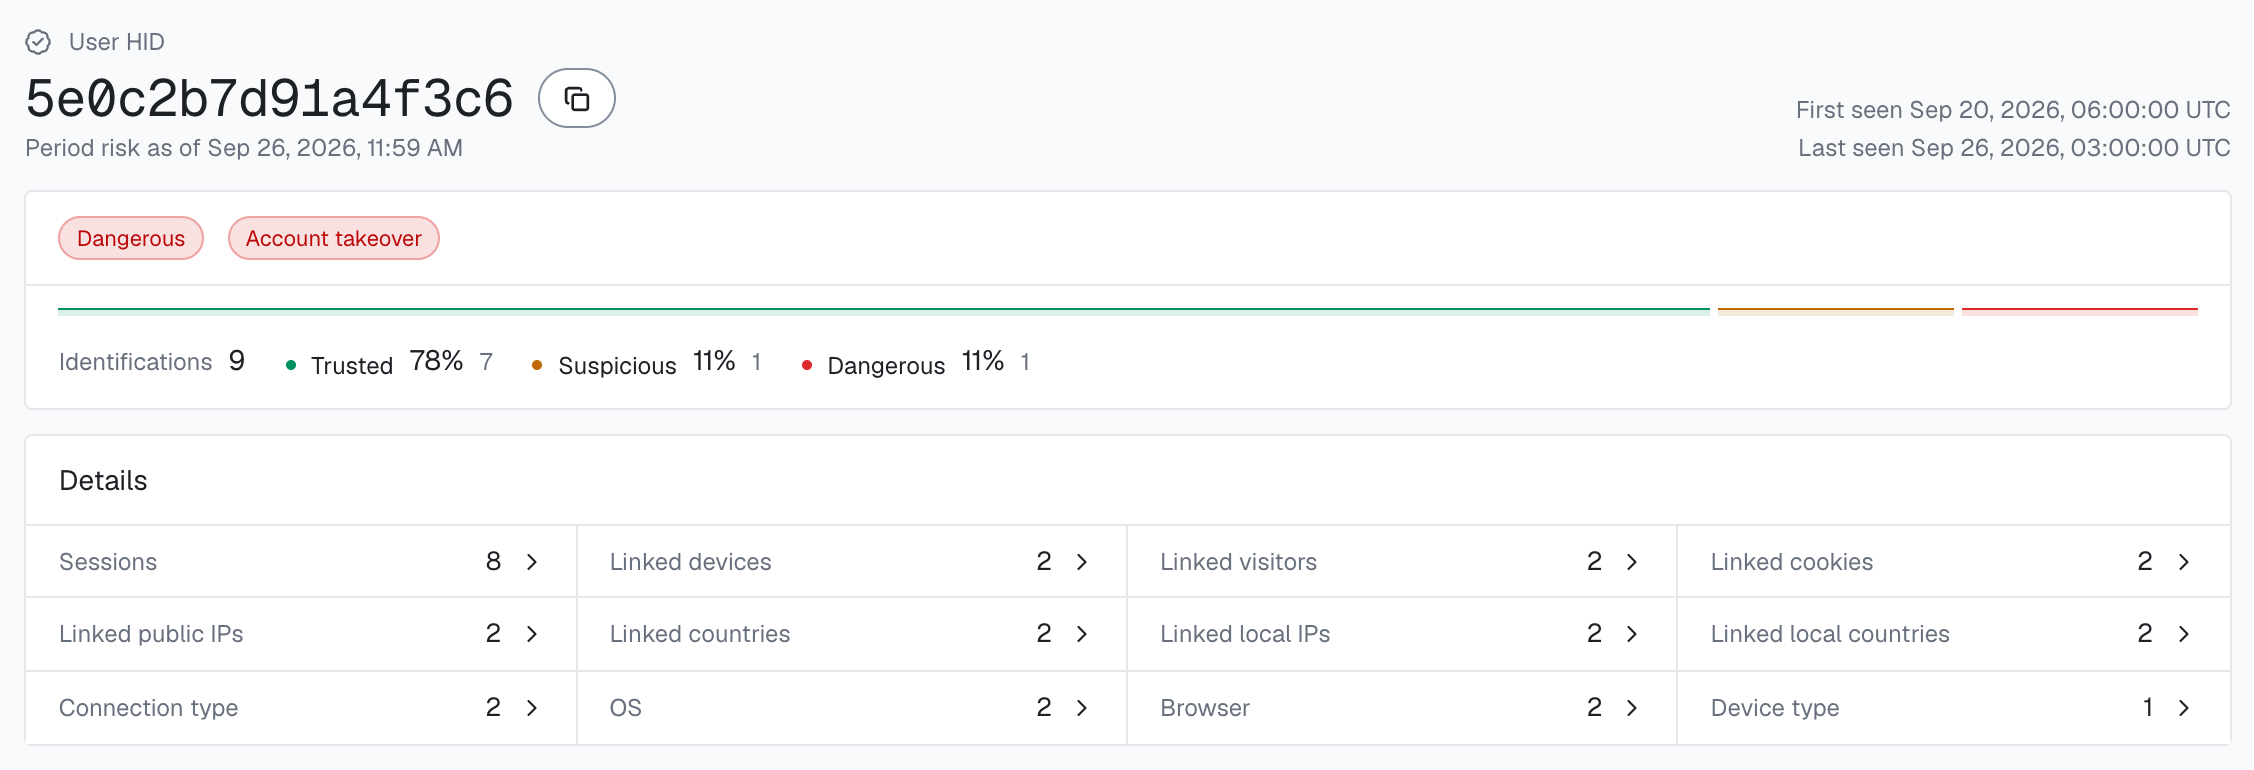This screenshot has width=2254, height=770.
Task: Click the HID value 5e0c2b7d91a4f3c6
Action: (269, 98)
